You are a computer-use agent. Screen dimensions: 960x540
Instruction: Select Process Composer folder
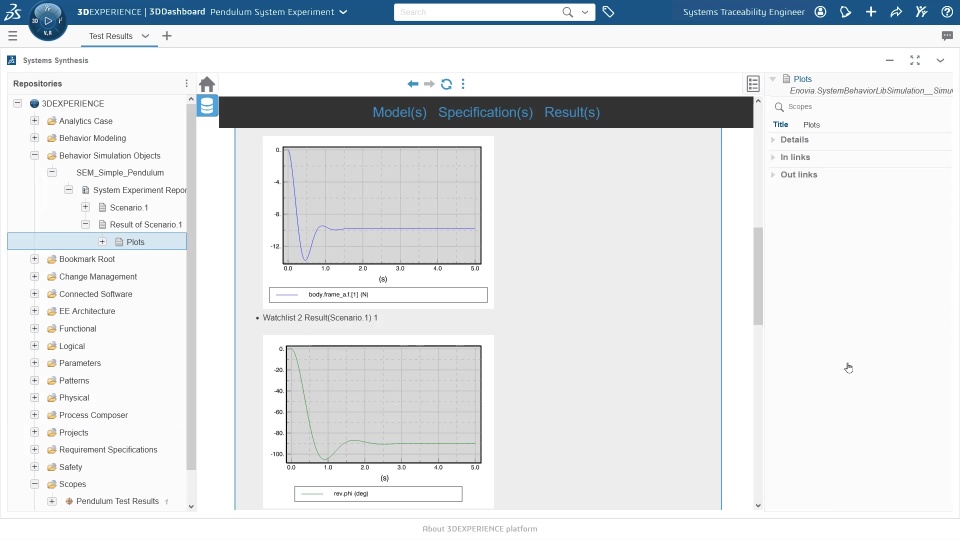coord(94,415)
